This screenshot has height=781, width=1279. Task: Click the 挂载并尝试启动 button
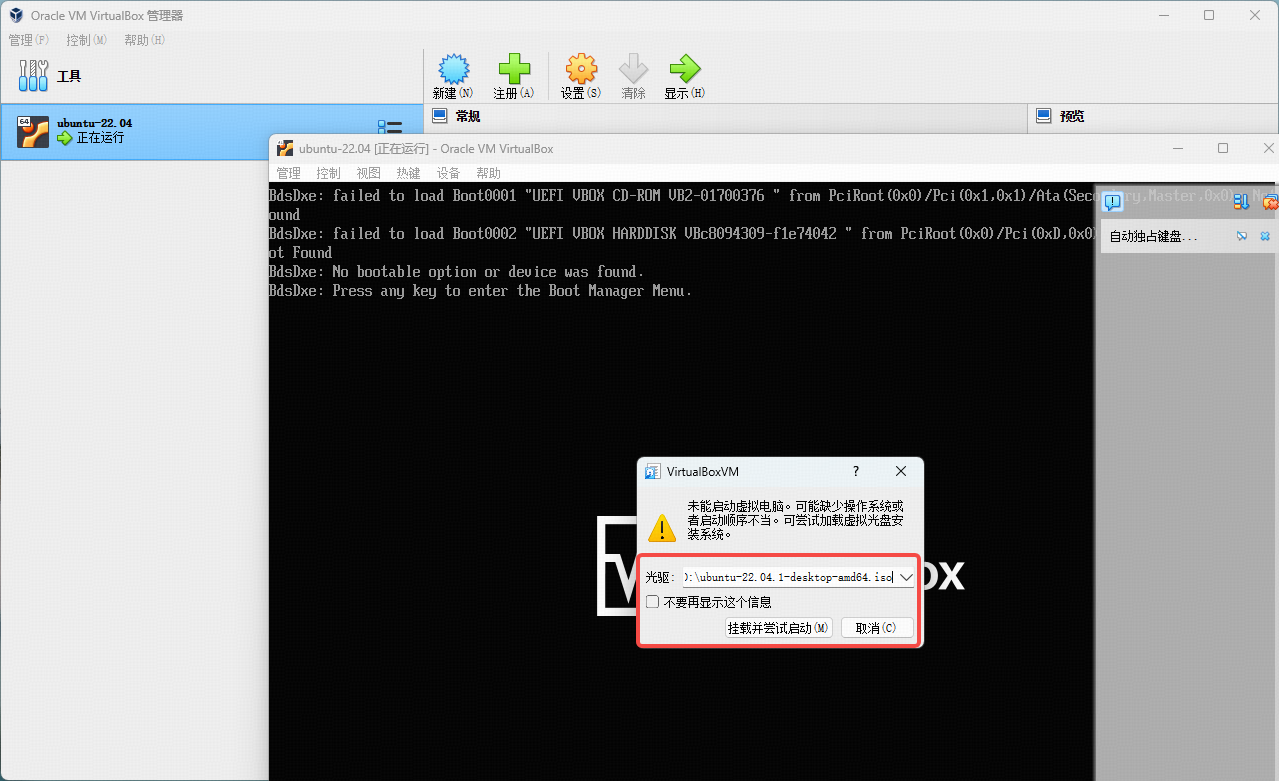[x=778, y=628]
